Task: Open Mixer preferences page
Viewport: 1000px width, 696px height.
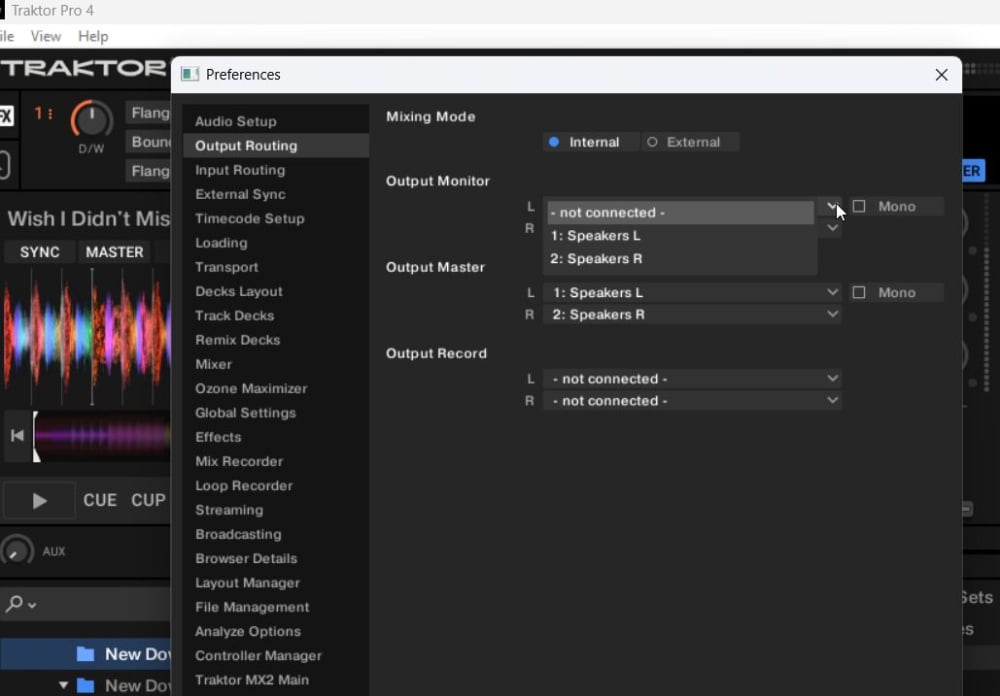Action: coord(276,364)
